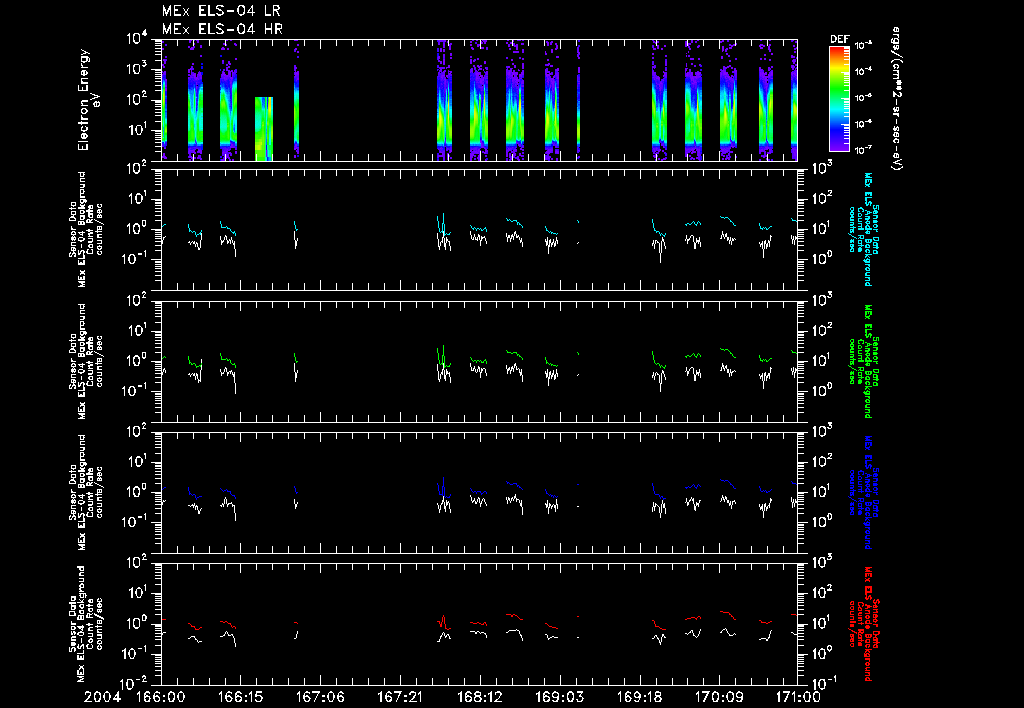Select the 'Electron Energy eV' axis label

point(88,100)
